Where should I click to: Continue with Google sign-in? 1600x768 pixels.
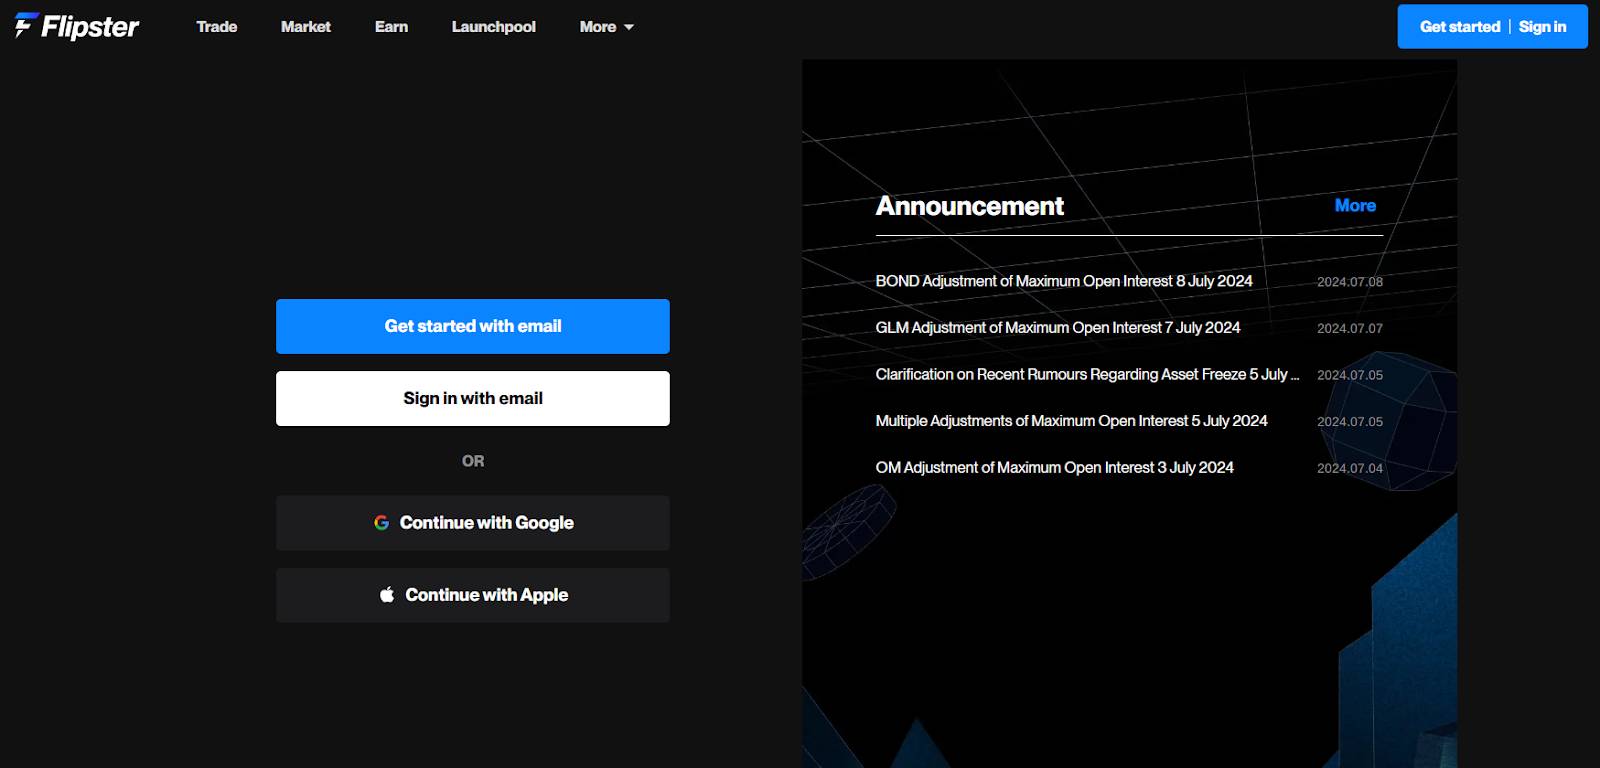[473, 523]
